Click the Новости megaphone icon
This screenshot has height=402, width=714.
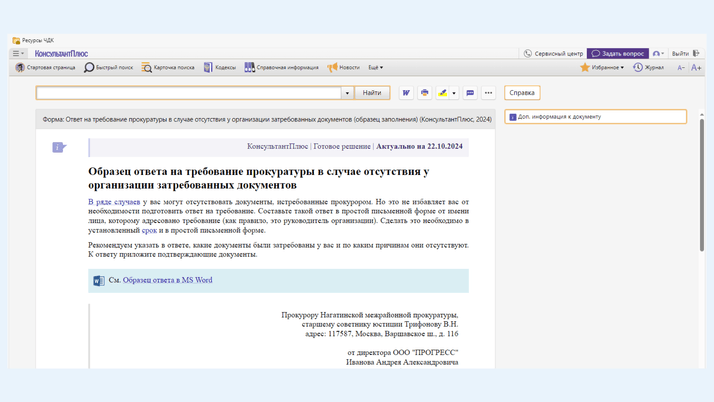click(x=332, y=67)
